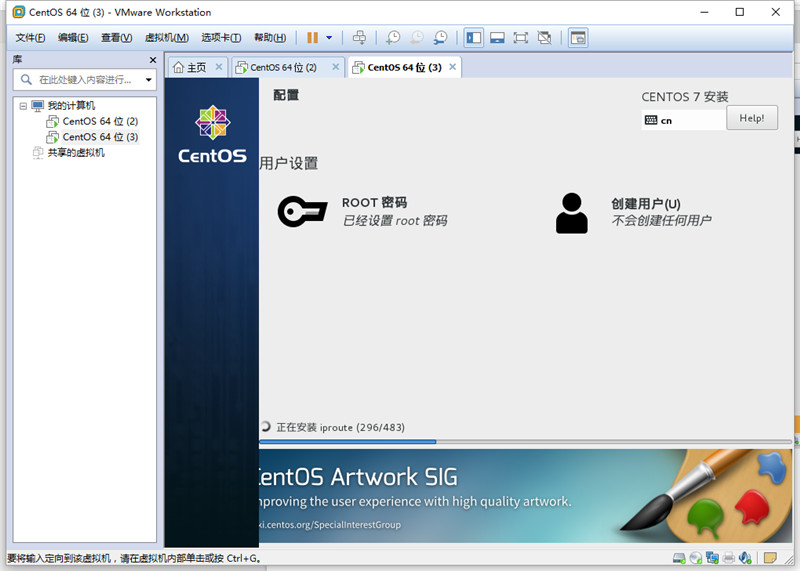The width and height of the screenshot is (800, 571).
Task: Click the key icon for root password
Action: click(302, 211)
